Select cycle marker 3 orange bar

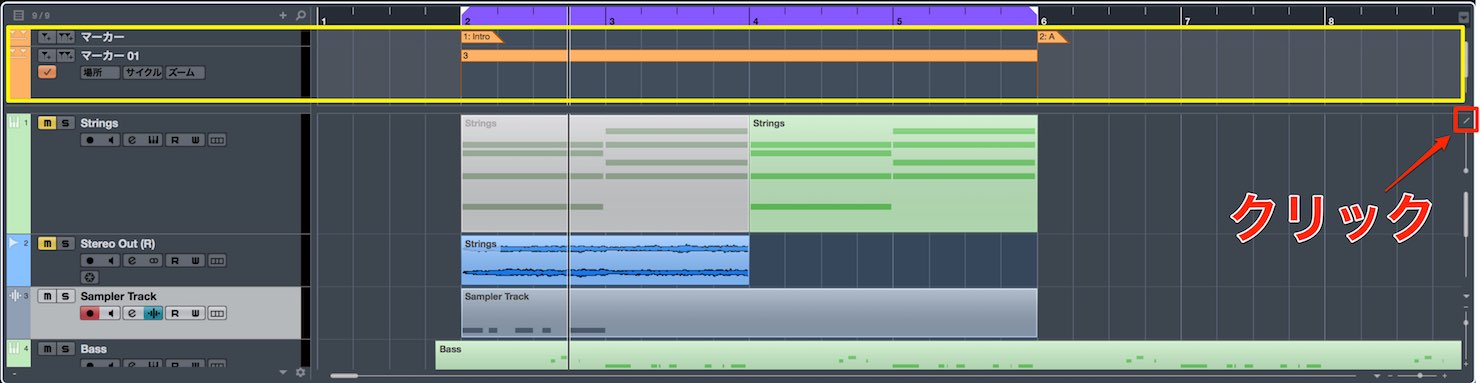click(x=749, y=56)
